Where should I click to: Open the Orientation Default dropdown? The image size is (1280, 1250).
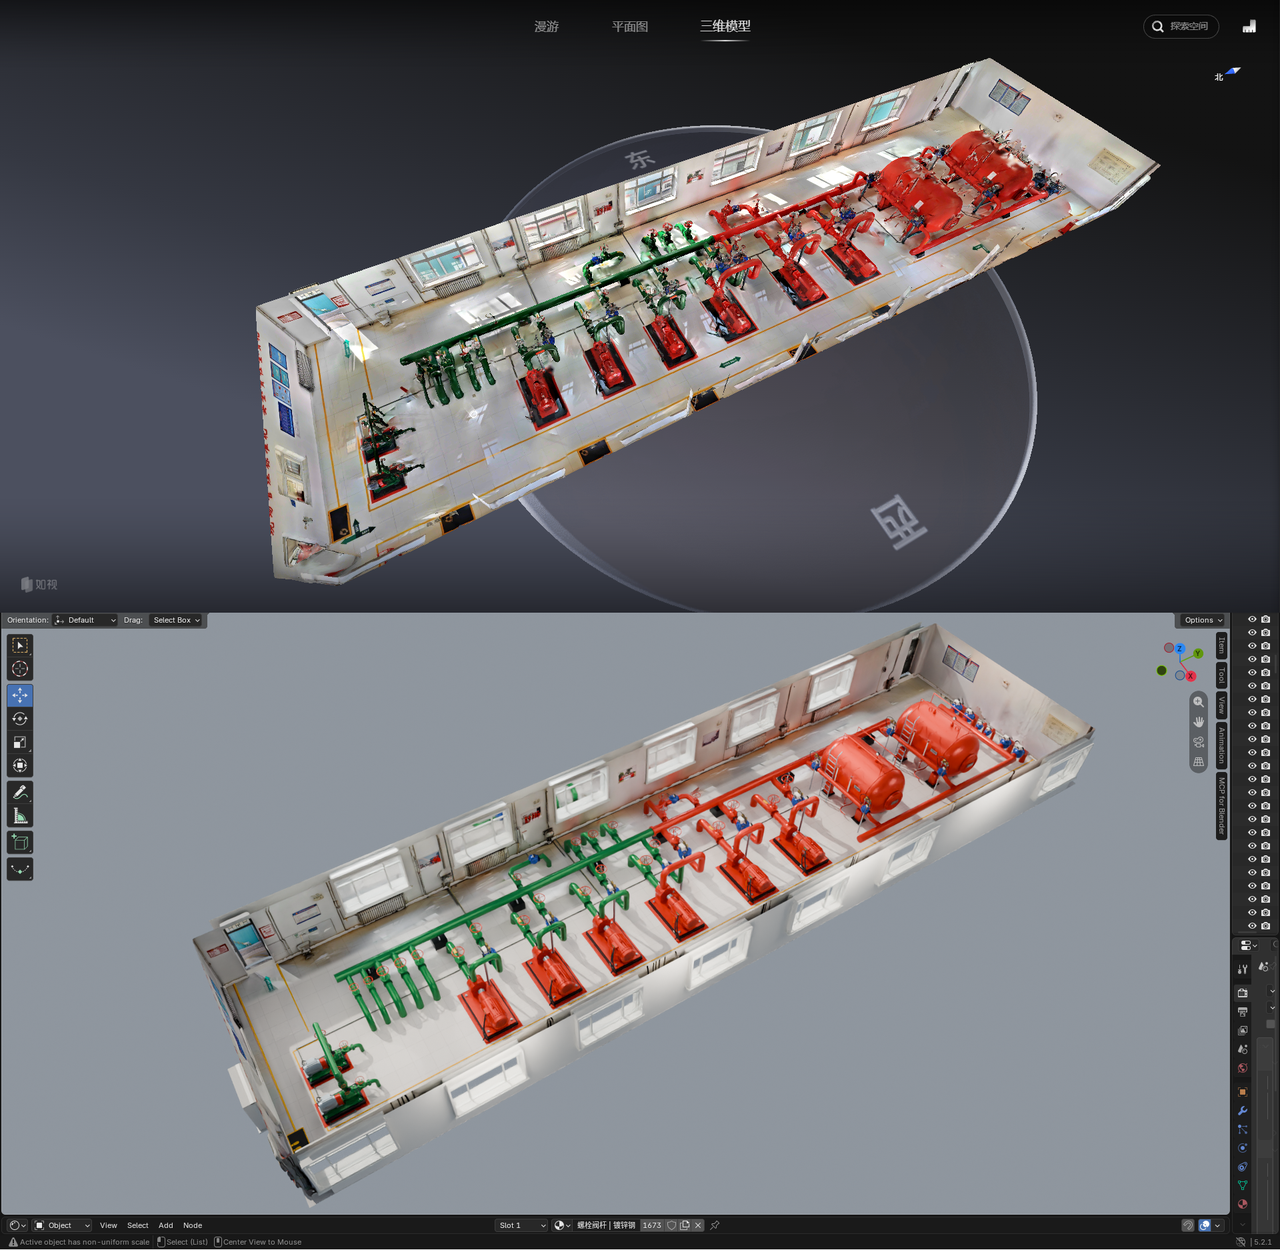(x=85, y=620)
